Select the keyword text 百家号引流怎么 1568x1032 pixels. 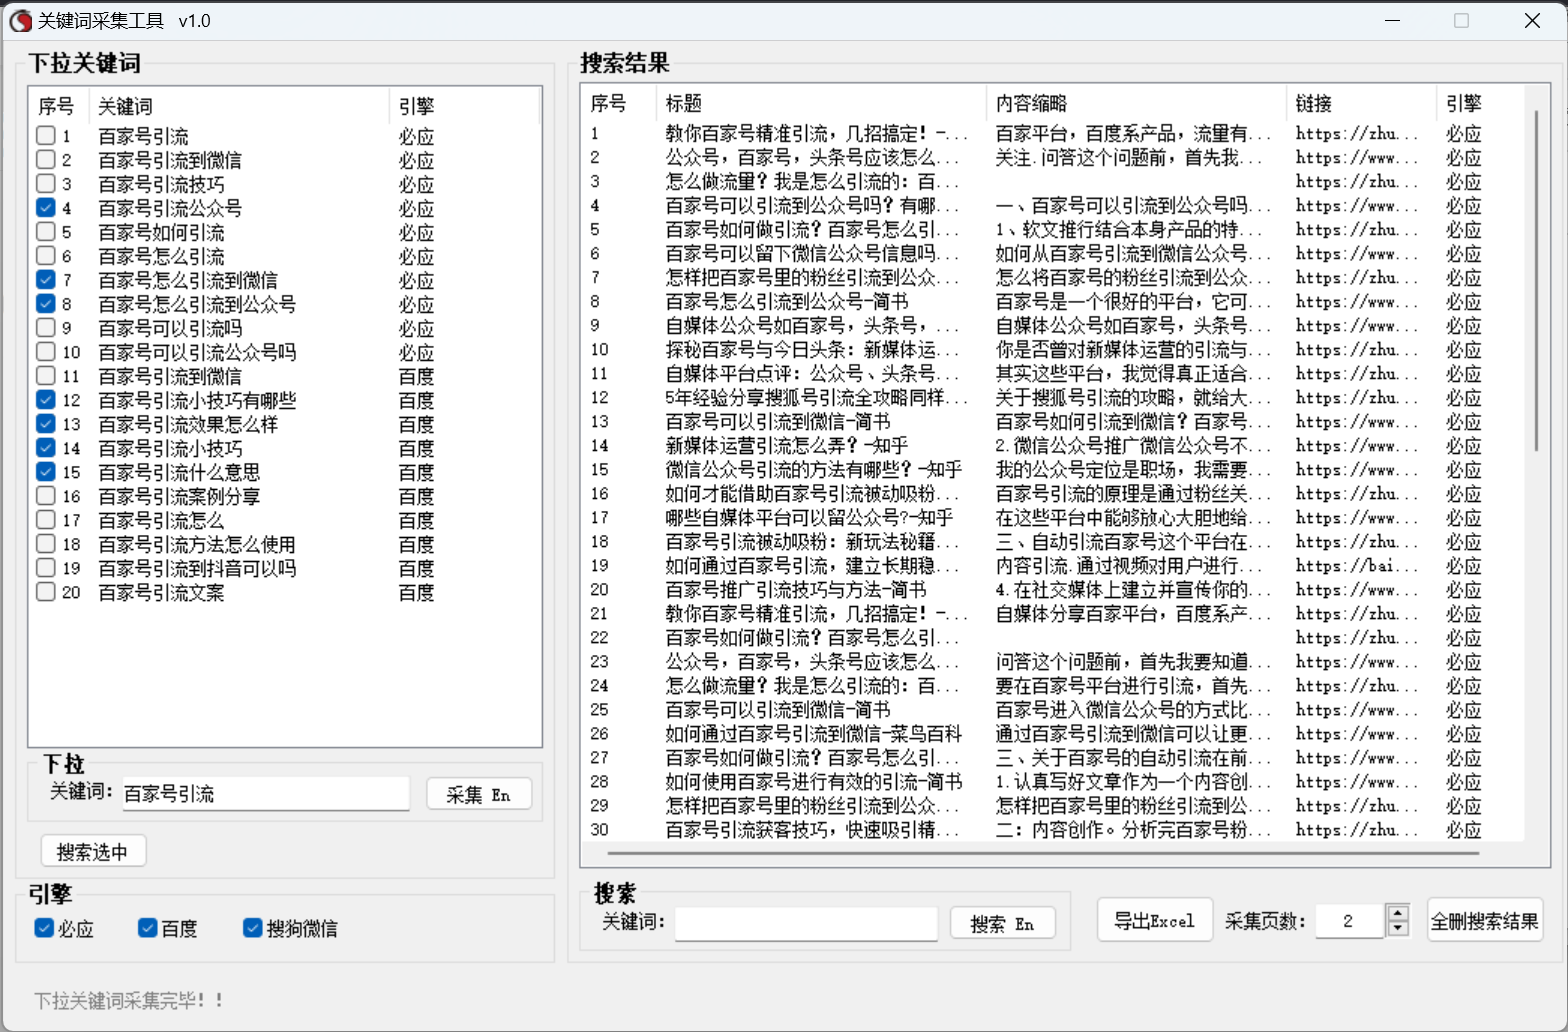coord(161,520)
